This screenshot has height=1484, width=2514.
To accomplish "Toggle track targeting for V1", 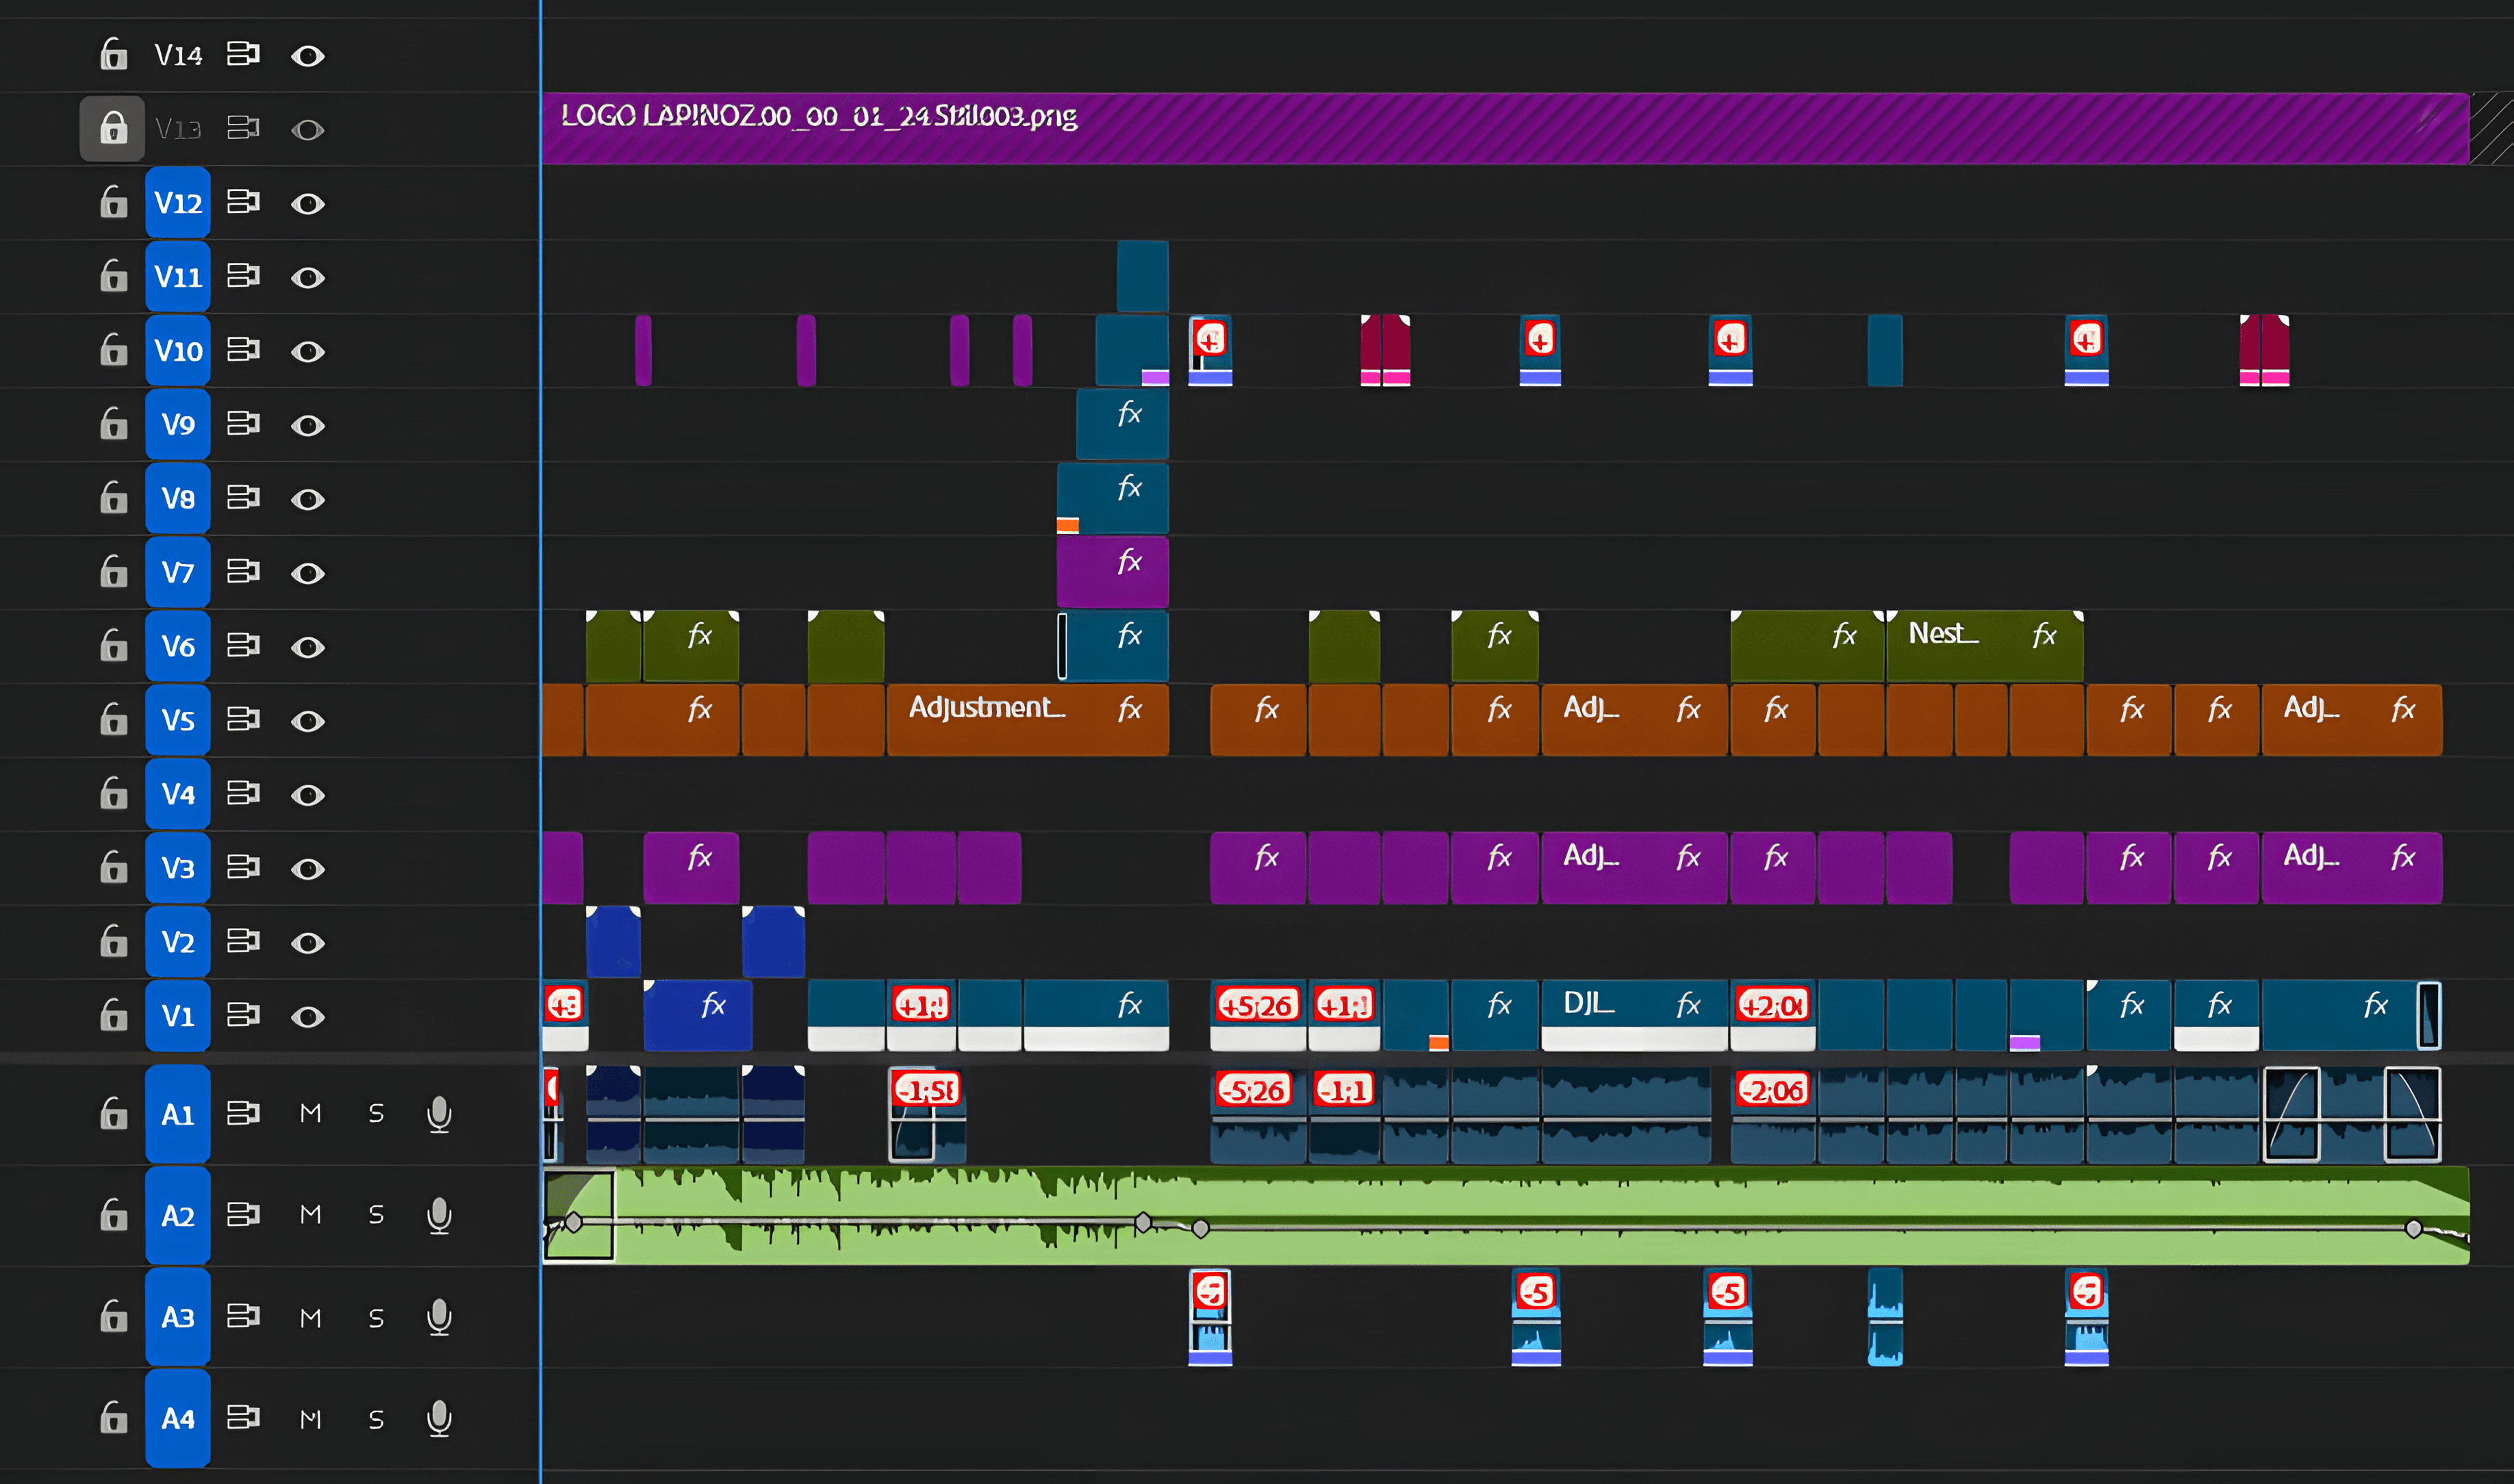I will (x=178, y=1016).
